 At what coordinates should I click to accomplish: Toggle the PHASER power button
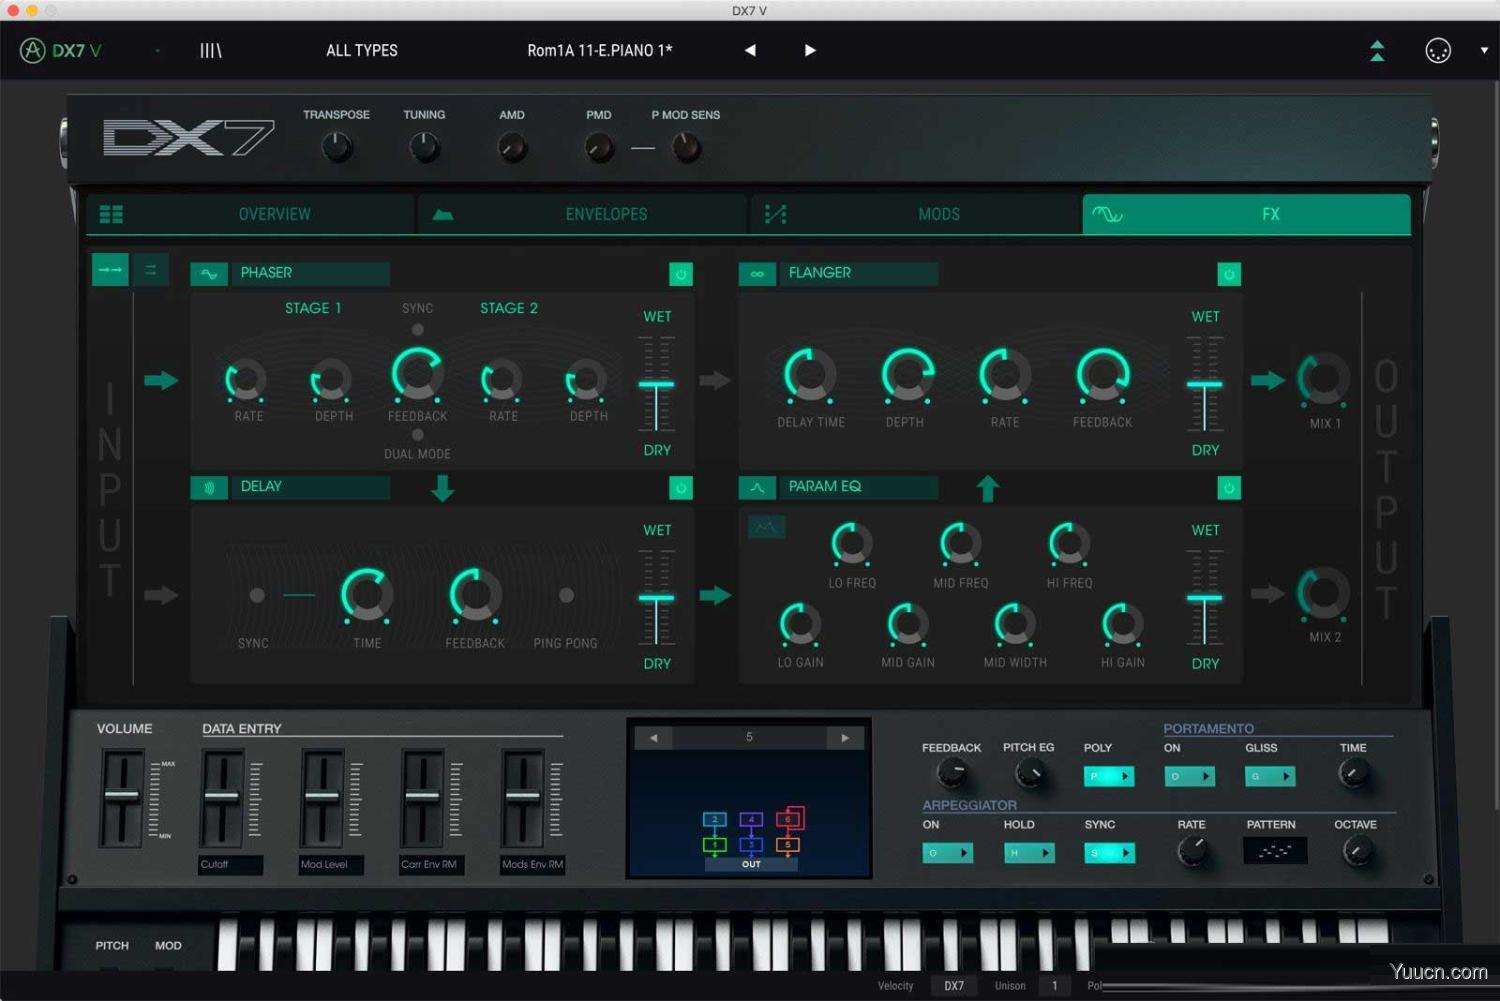pos(681,274)
